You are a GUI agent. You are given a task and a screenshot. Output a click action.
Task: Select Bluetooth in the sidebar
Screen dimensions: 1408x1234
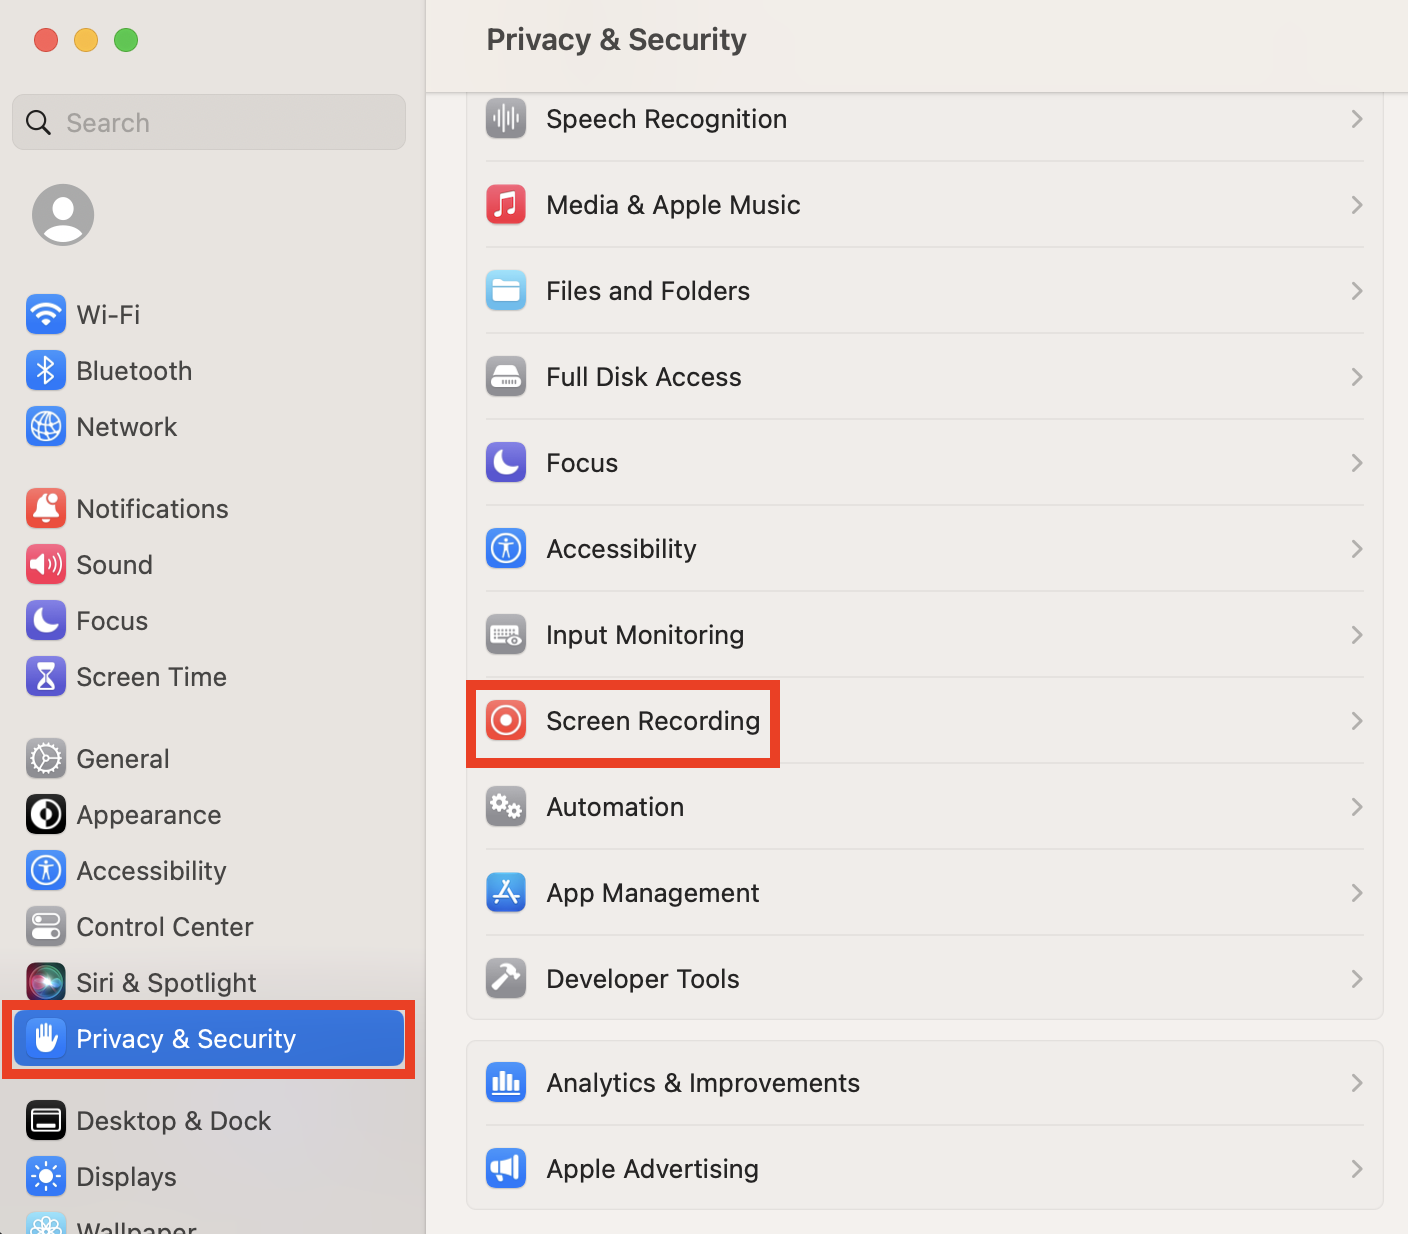pyautogui.click(x=133, y=371)
